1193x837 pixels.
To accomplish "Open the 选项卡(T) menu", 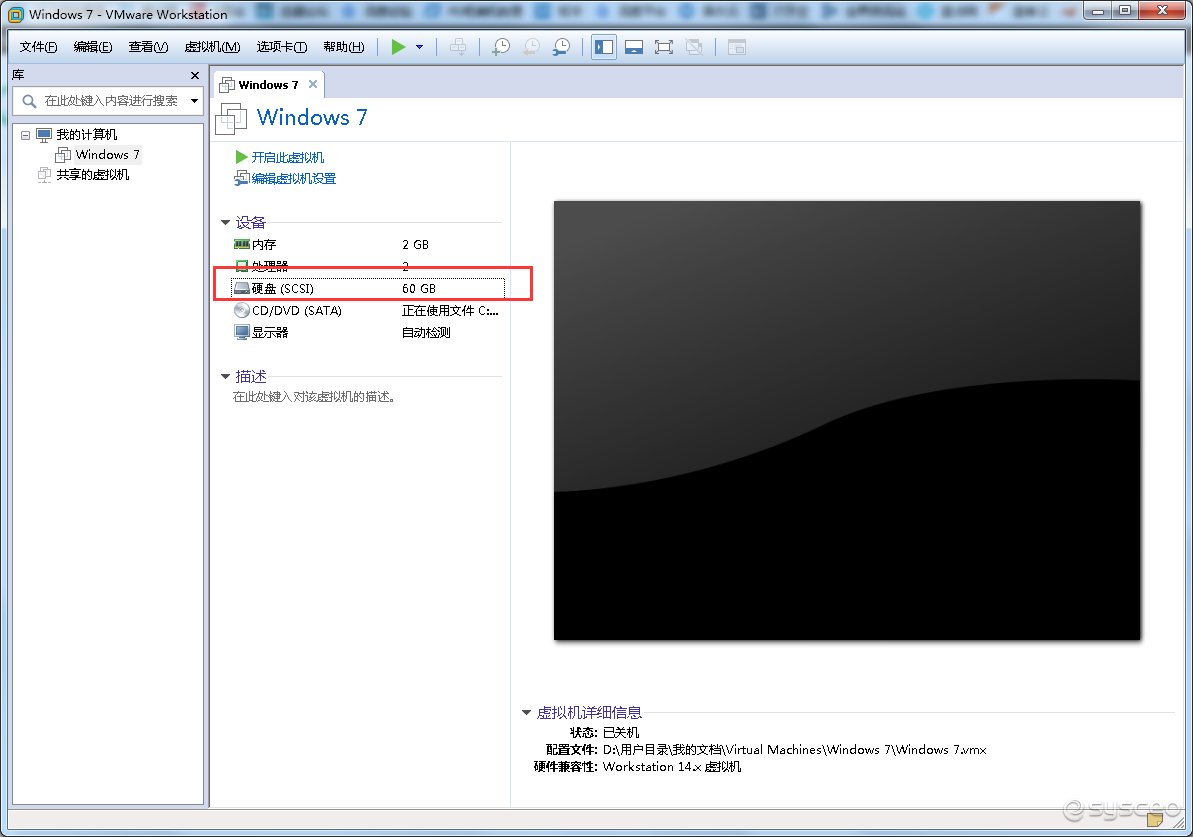I will [282, 47].
